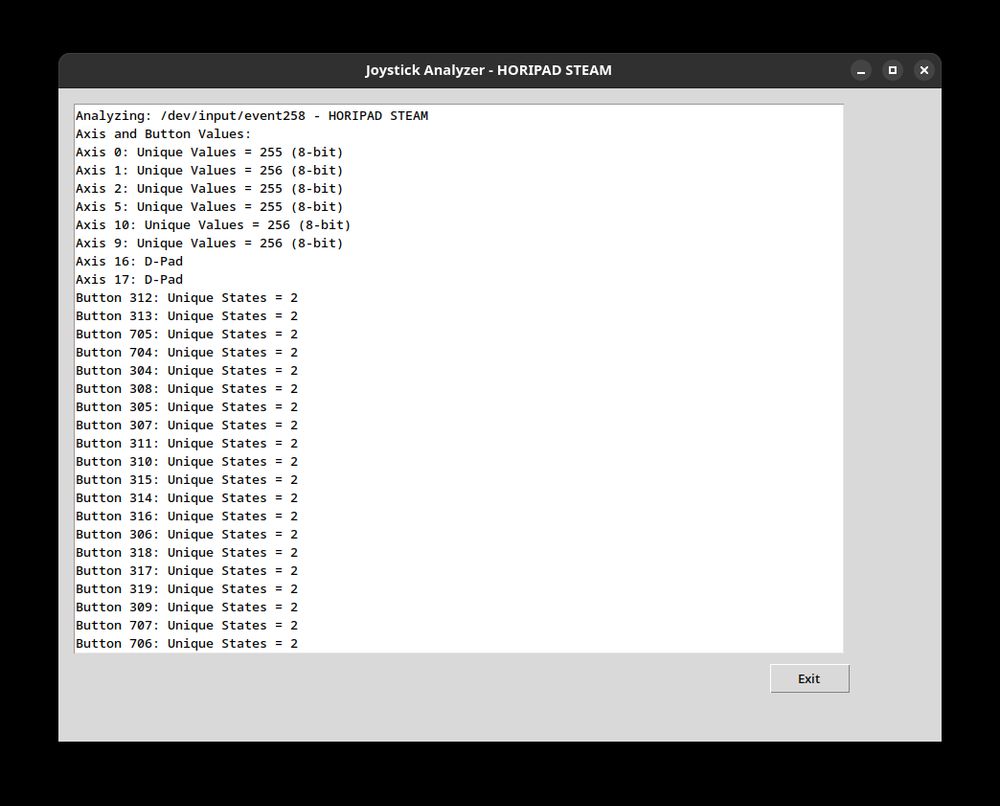The image size is (1000, 806).
Task: Click the 'Button 308: Unique States' line
Action: coord(187,388)
